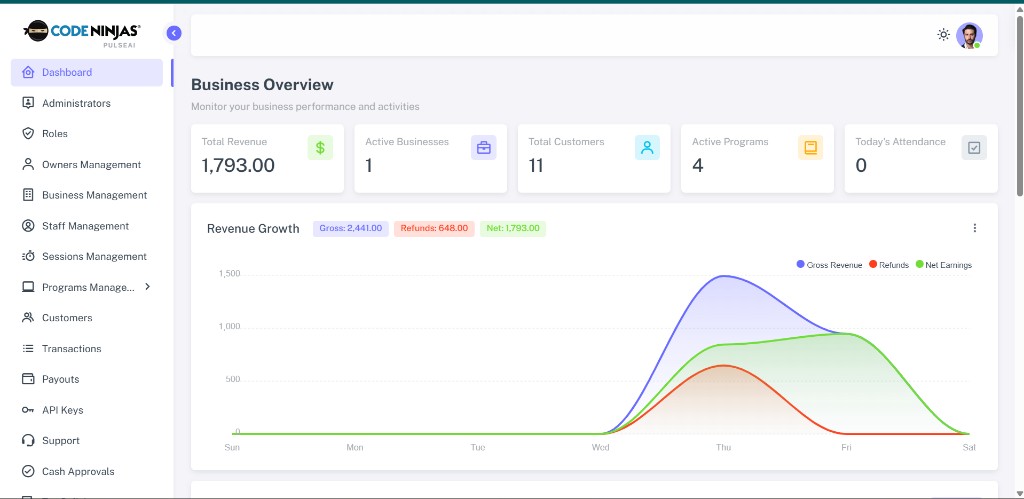
Task: Open the Revenue Growth three-dot options menu
Action: (974, 228)
